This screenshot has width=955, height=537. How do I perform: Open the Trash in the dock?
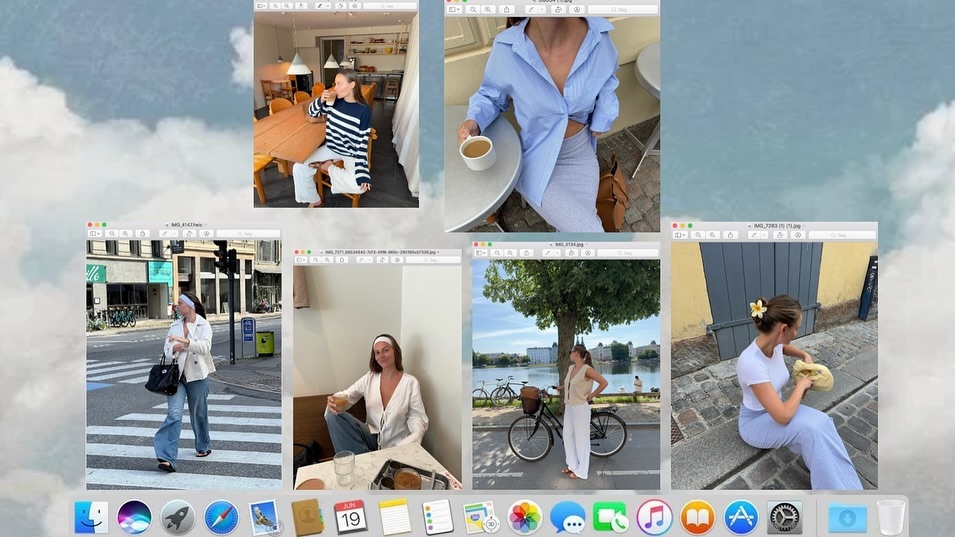coord(891,517)
